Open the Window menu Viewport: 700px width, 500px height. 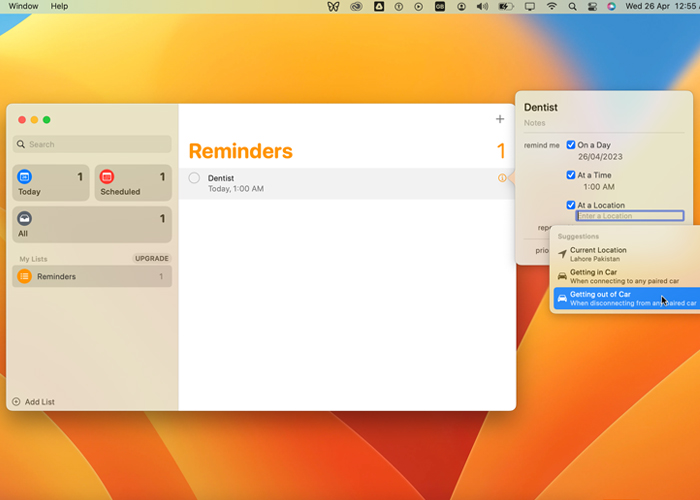click(23, 6)
